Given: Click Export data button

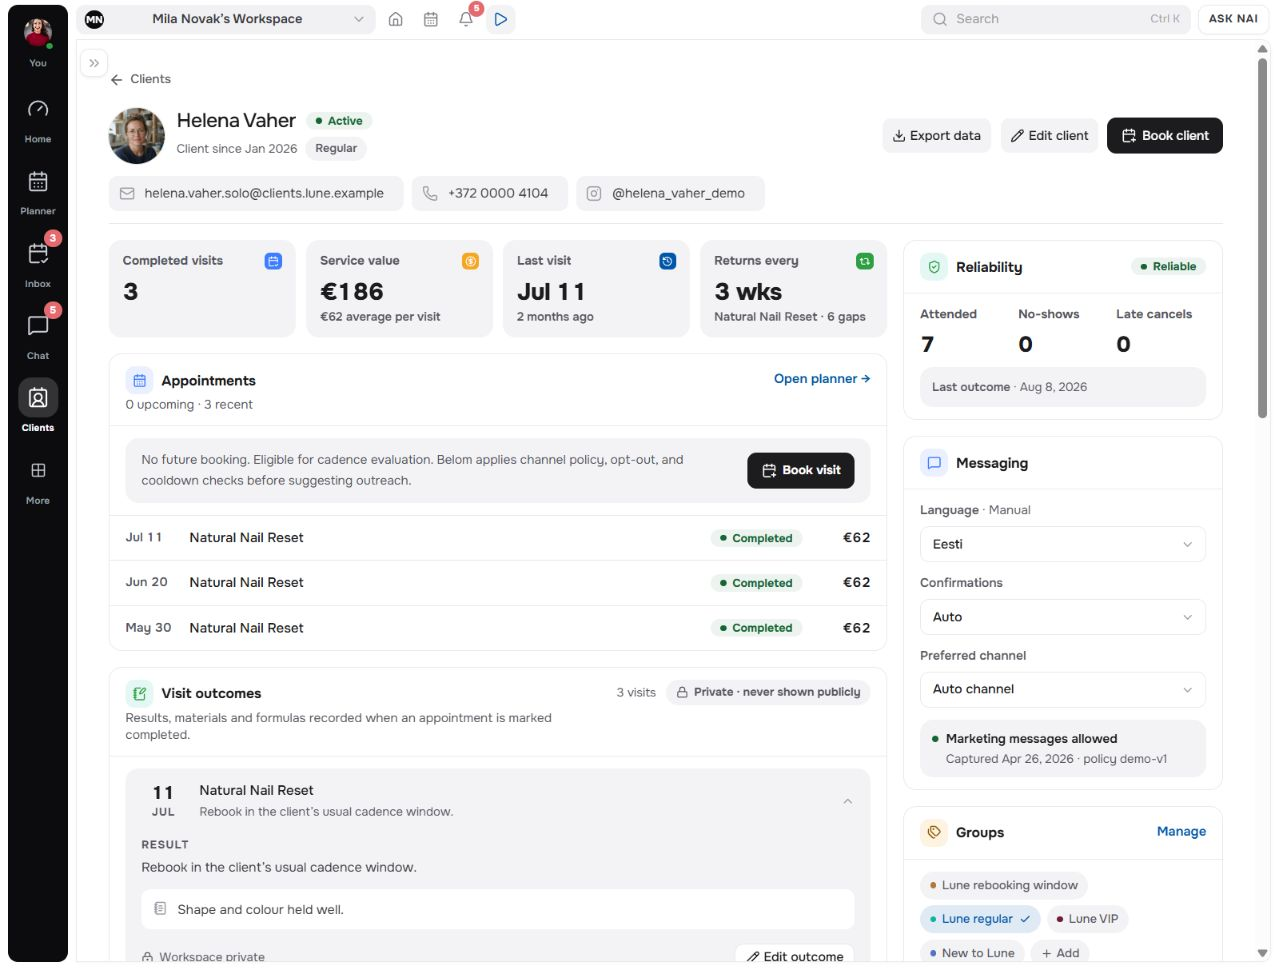Looking at the screenshot, I should 937,136.
